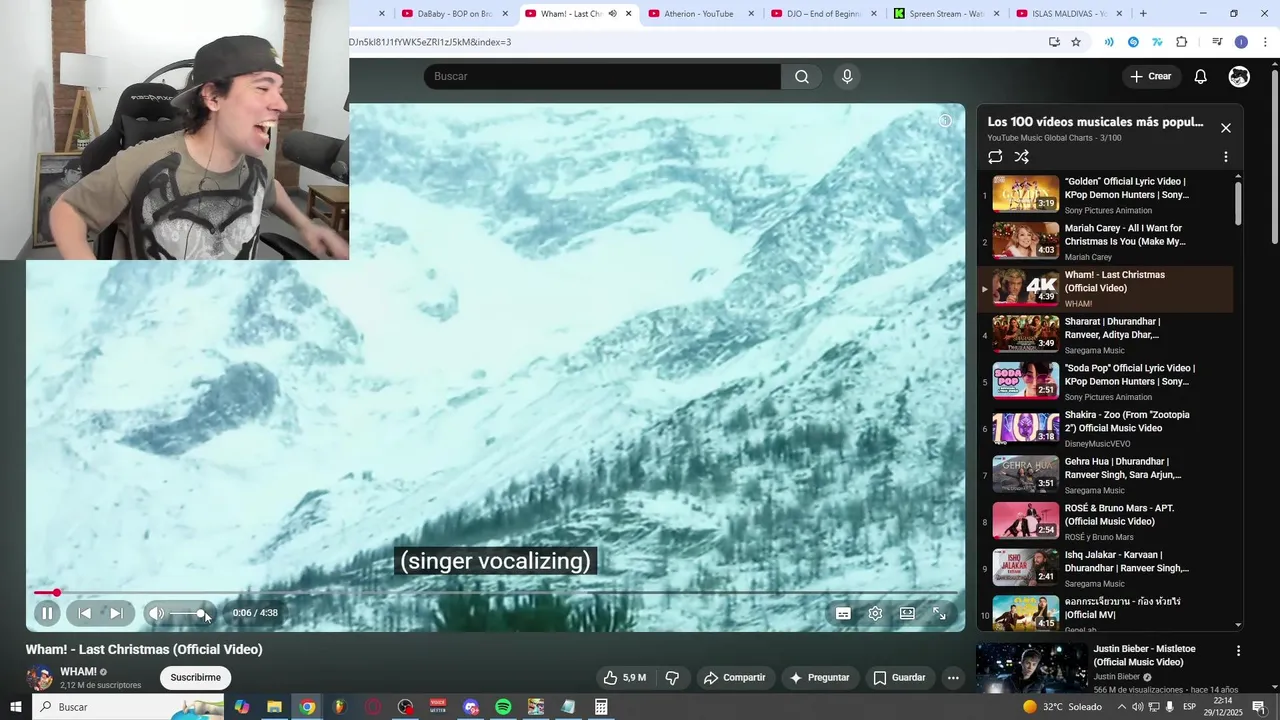
Task: Open options for Justin Bieber Mistletoe video
Action: (1238, 651)
